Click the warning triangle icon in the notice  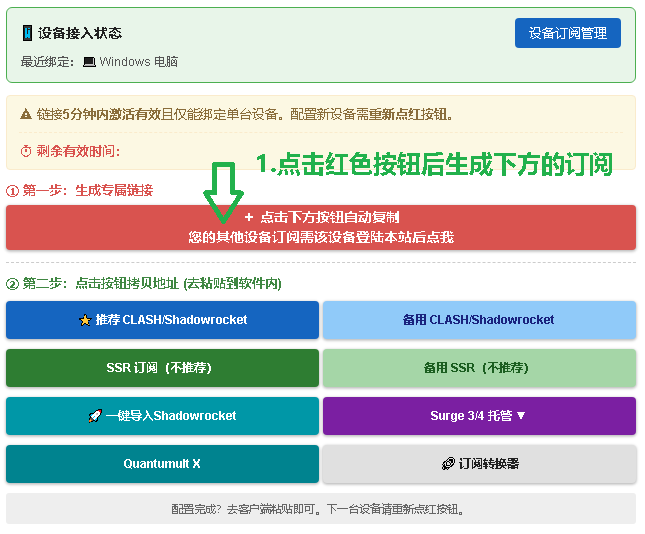[26, 114]
